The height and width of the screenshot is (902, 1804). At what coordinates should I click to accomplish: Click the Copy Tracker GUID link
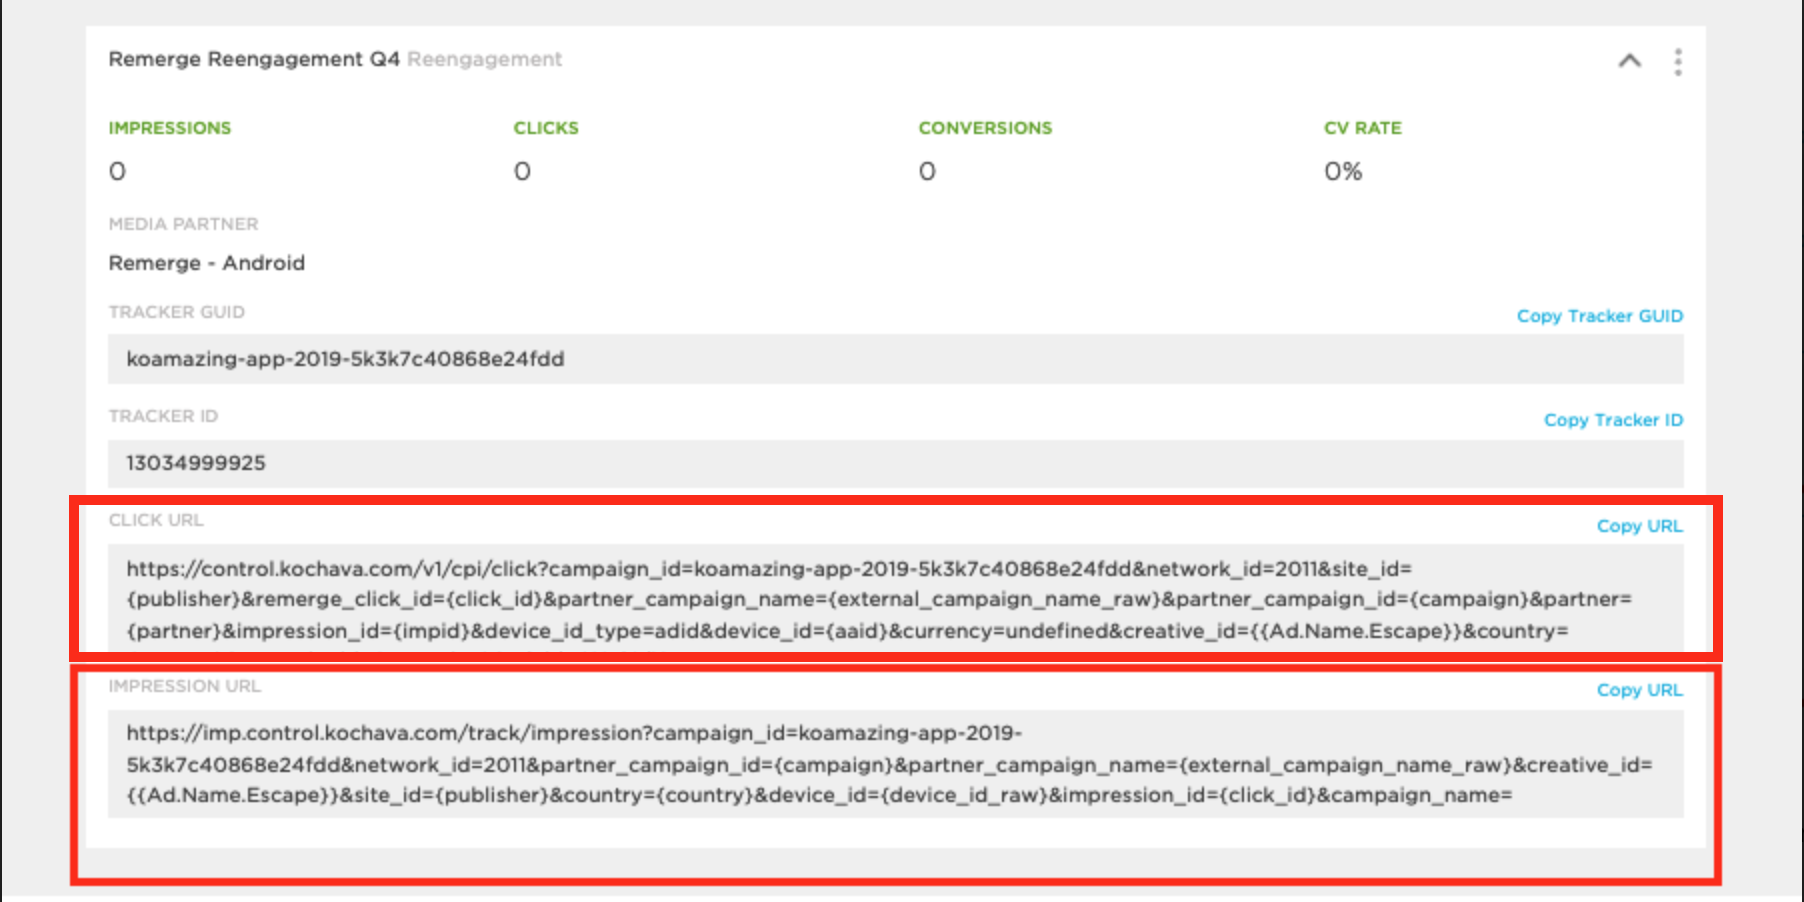pos(1599,316)
